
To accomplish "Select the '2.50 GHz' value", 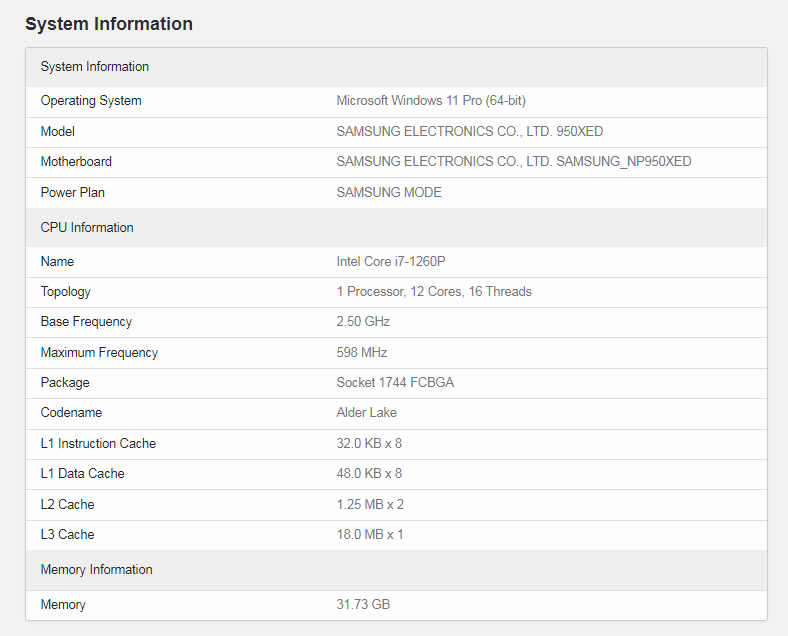I will click(363, 322).
